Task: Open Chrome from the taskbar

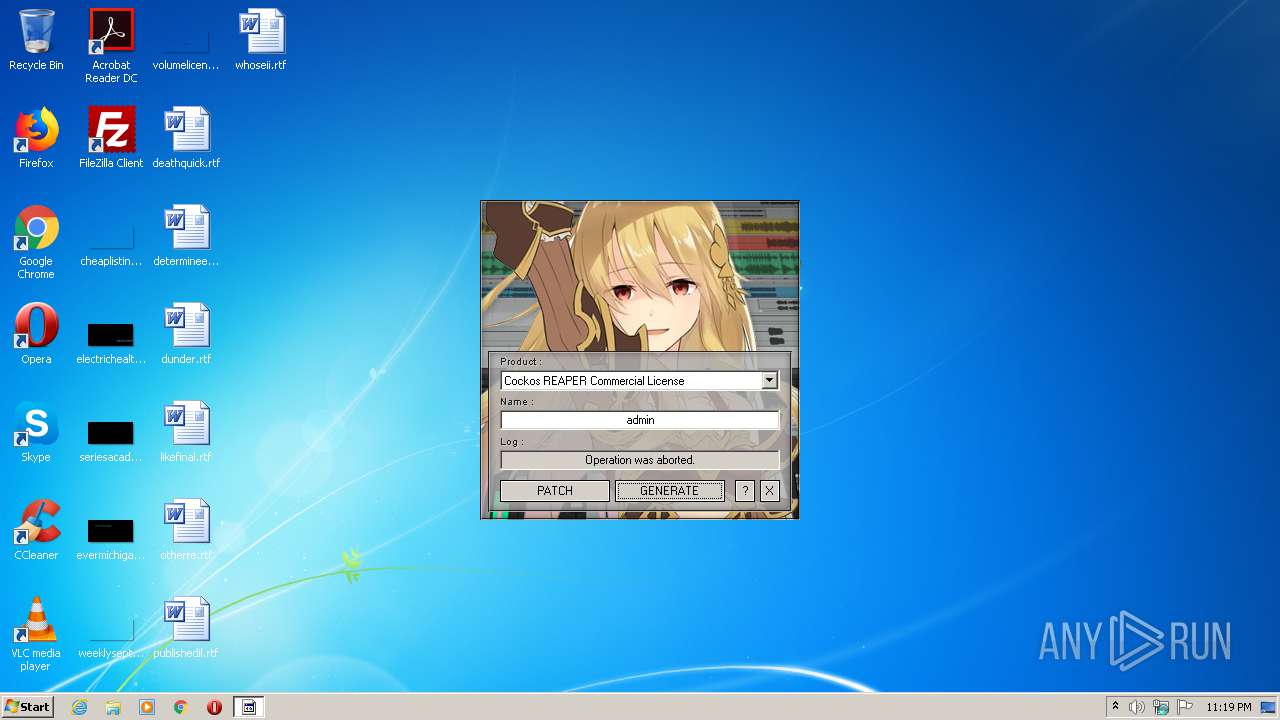Action: coord(181,707)
